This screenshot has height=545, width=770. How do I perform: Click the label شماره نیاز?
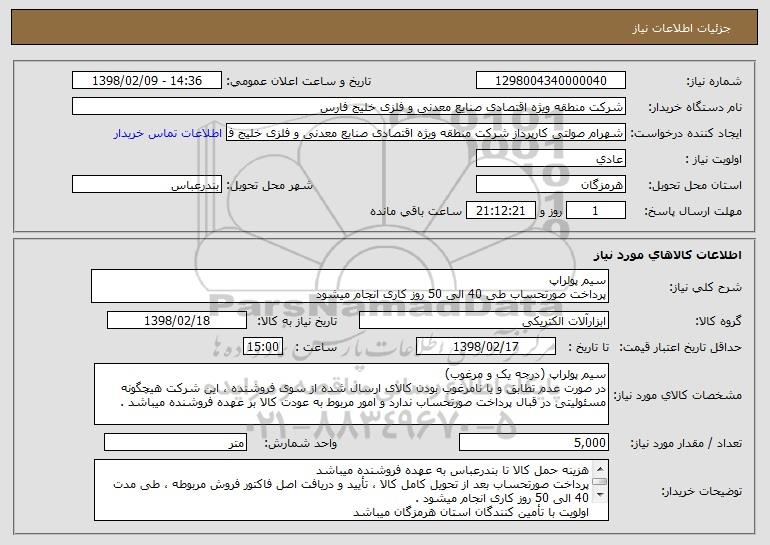[714, 81]
